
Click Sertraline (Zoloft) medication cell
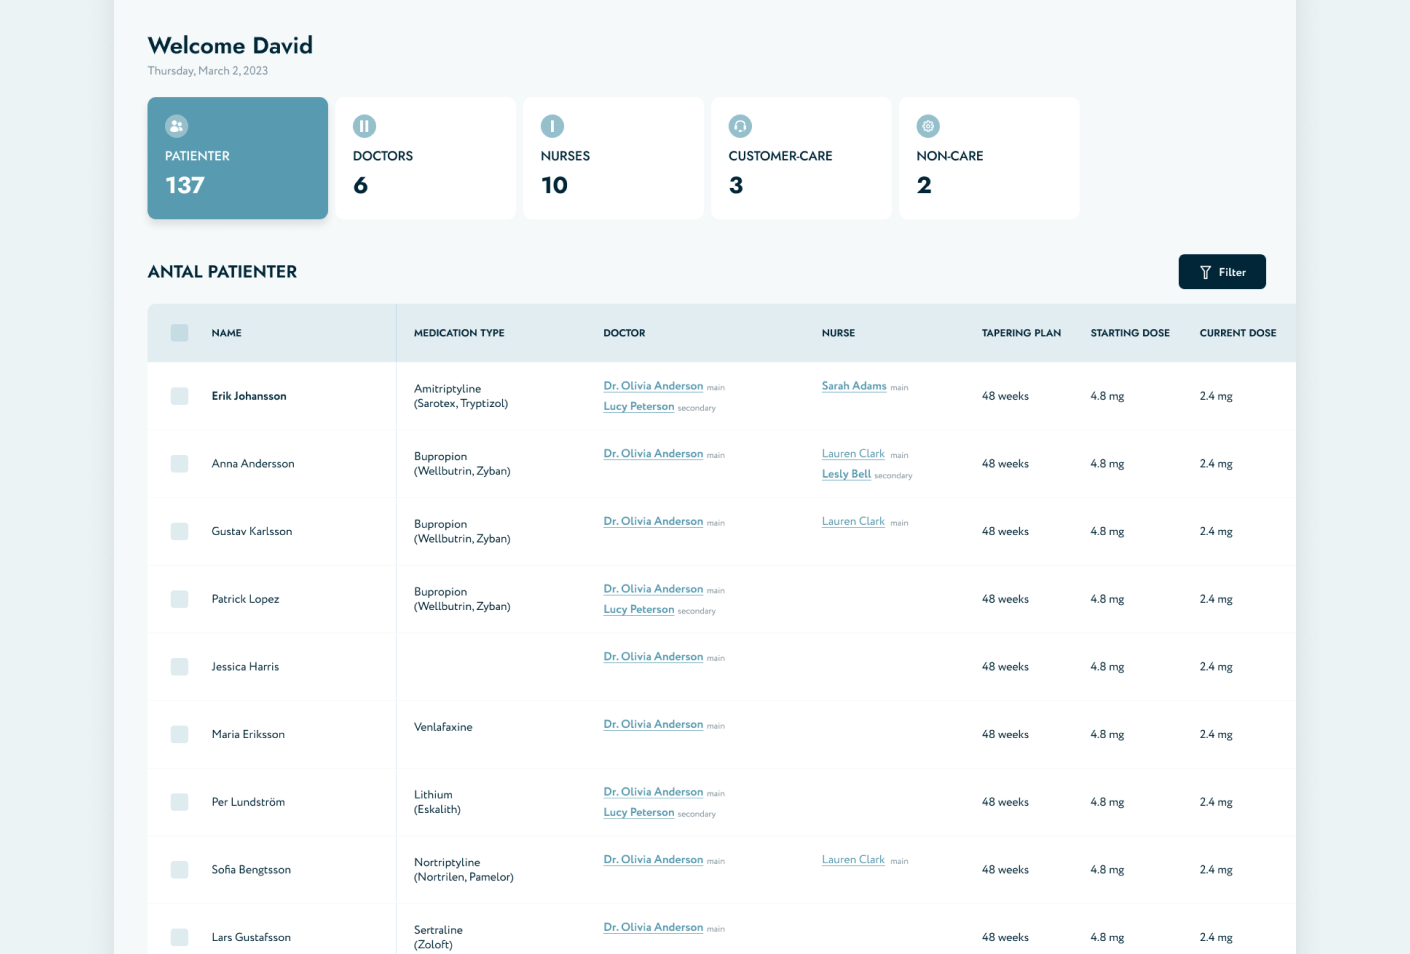[x=438, y=937]
